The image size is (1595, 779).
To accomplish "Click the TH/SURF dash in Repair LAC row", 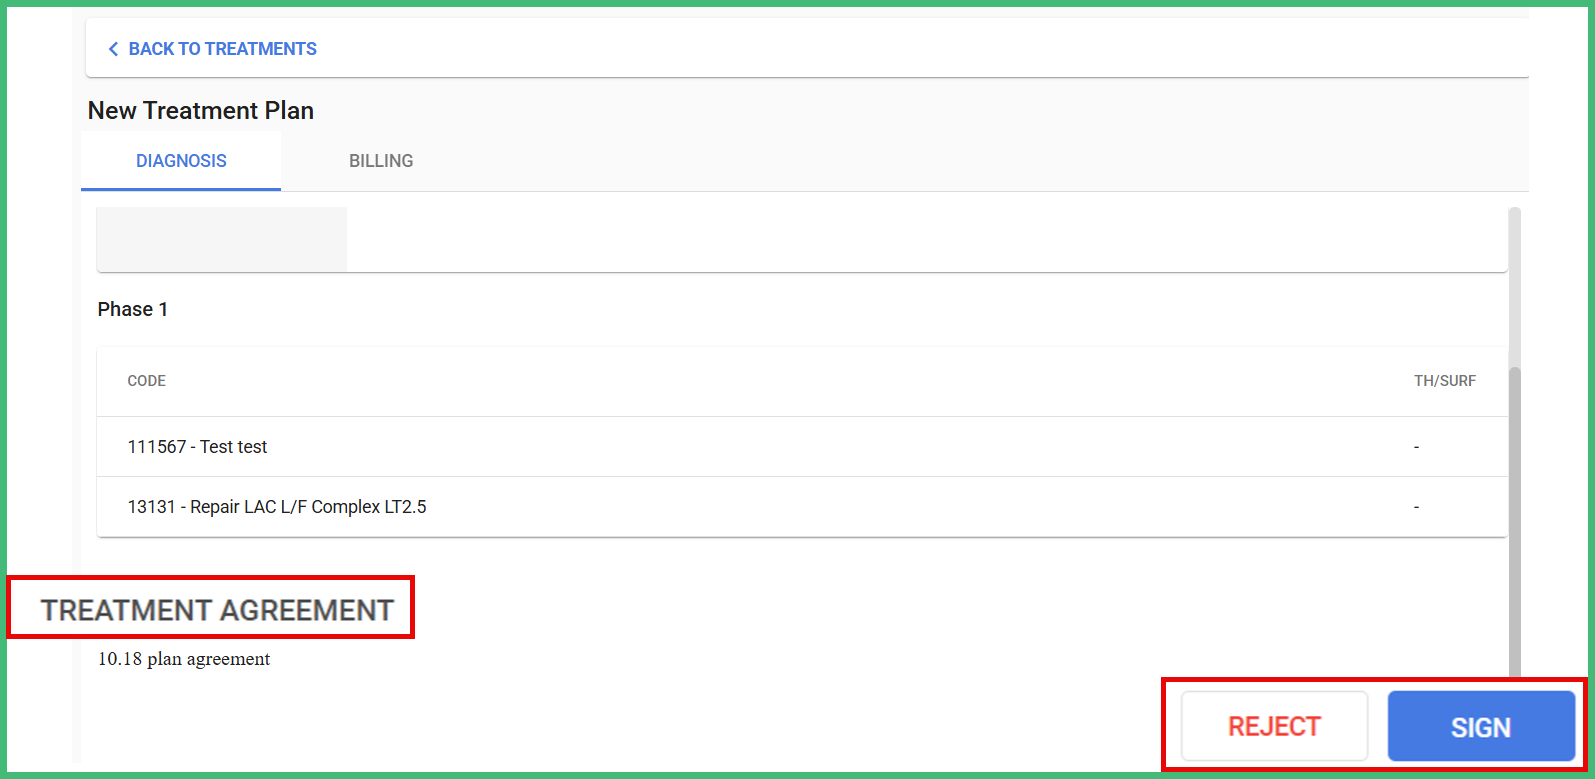I will pos(1416,507).
